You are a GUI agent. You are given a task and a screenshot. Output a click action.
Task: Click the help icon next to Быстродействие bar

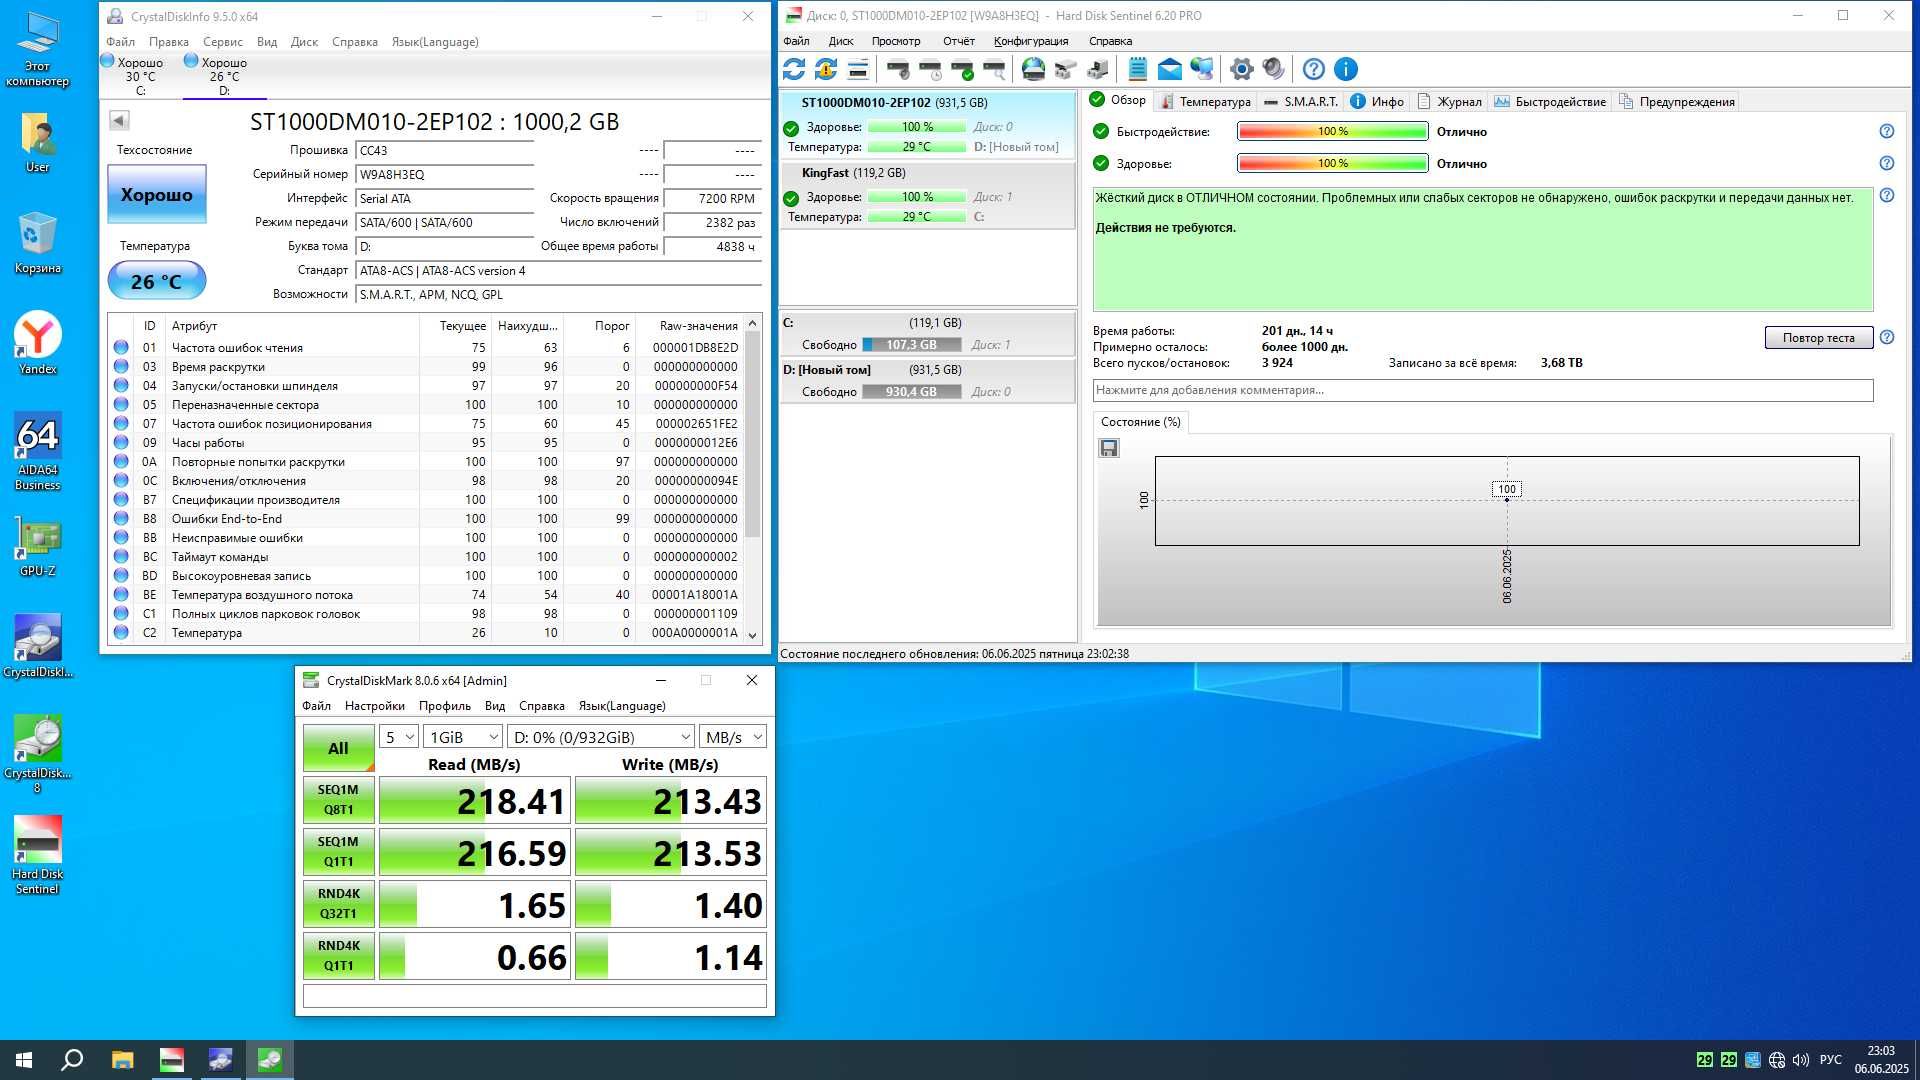coord(1887,131)
